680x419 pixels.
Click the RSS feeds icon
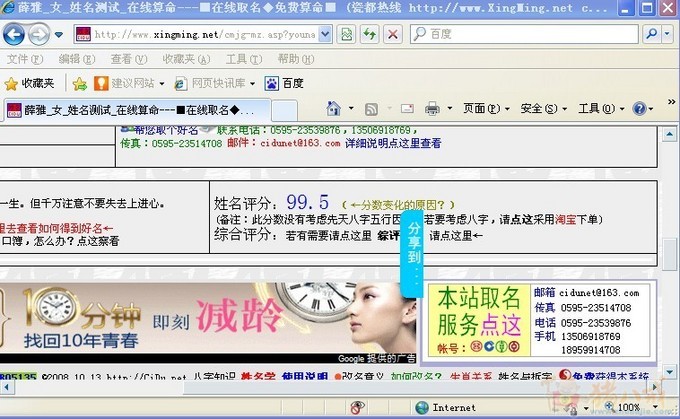(x=371, y=109)
